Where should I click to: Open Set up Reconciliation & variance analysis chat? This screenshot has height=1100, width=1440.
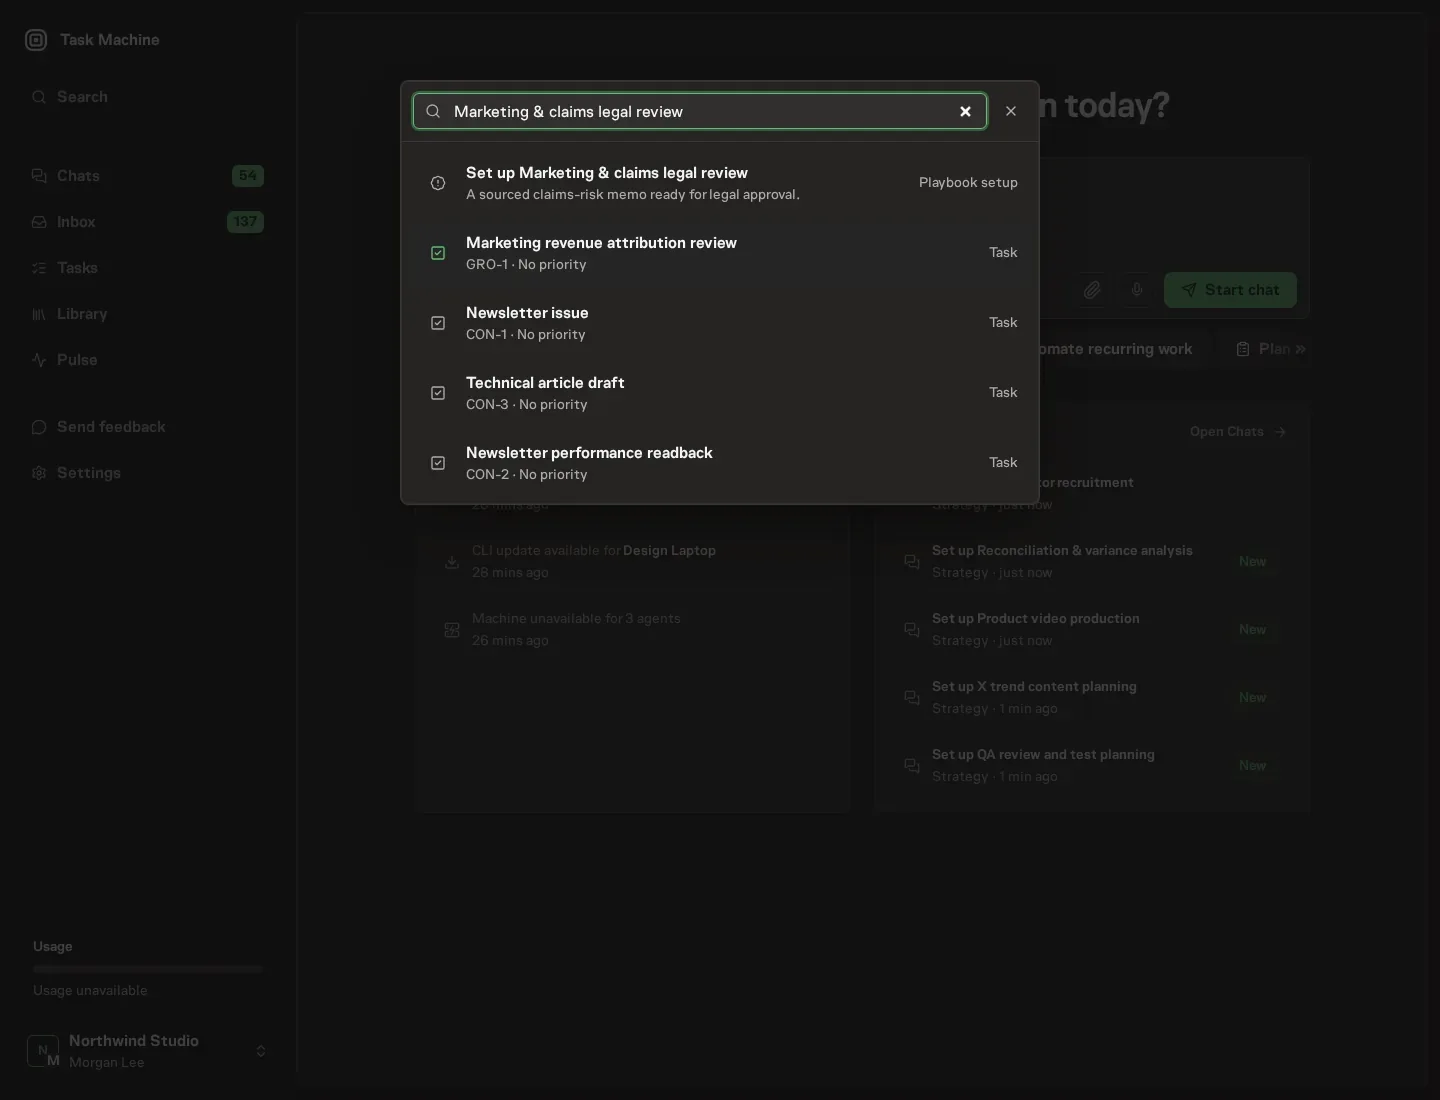click(x=1092, y=562)
